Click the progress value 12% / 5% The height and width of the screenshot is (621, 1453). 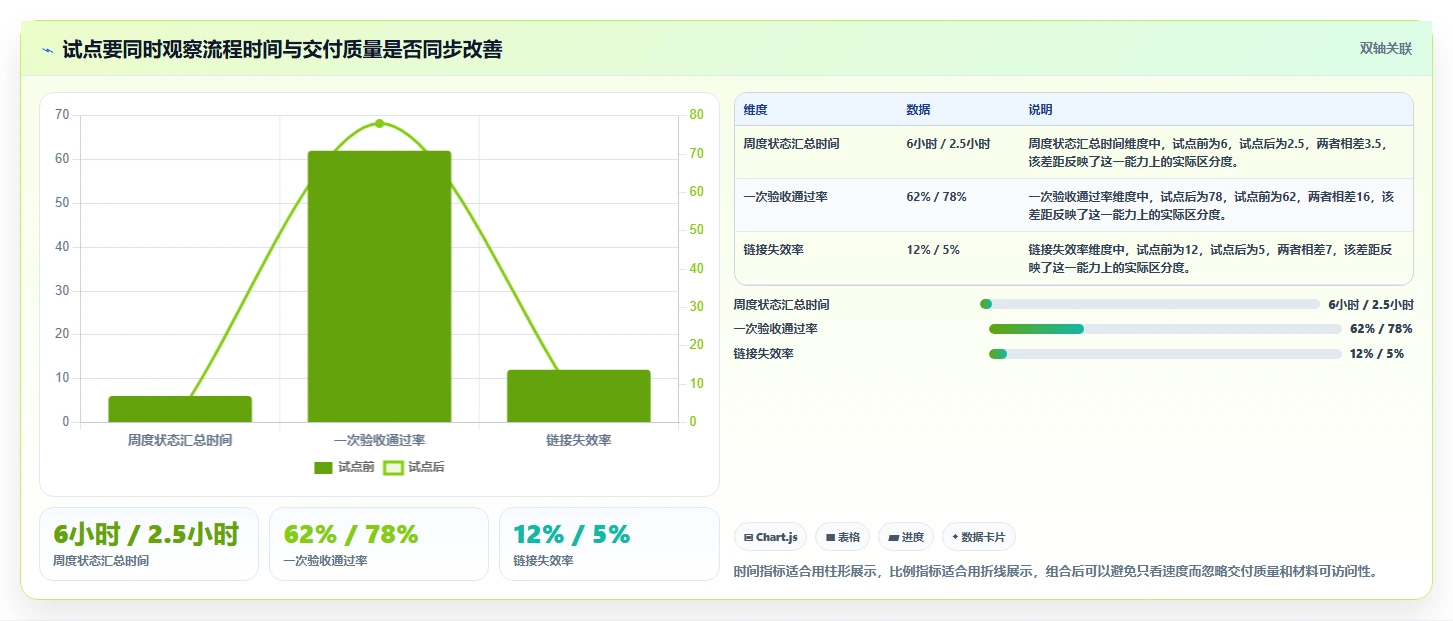click(1377, 354)
